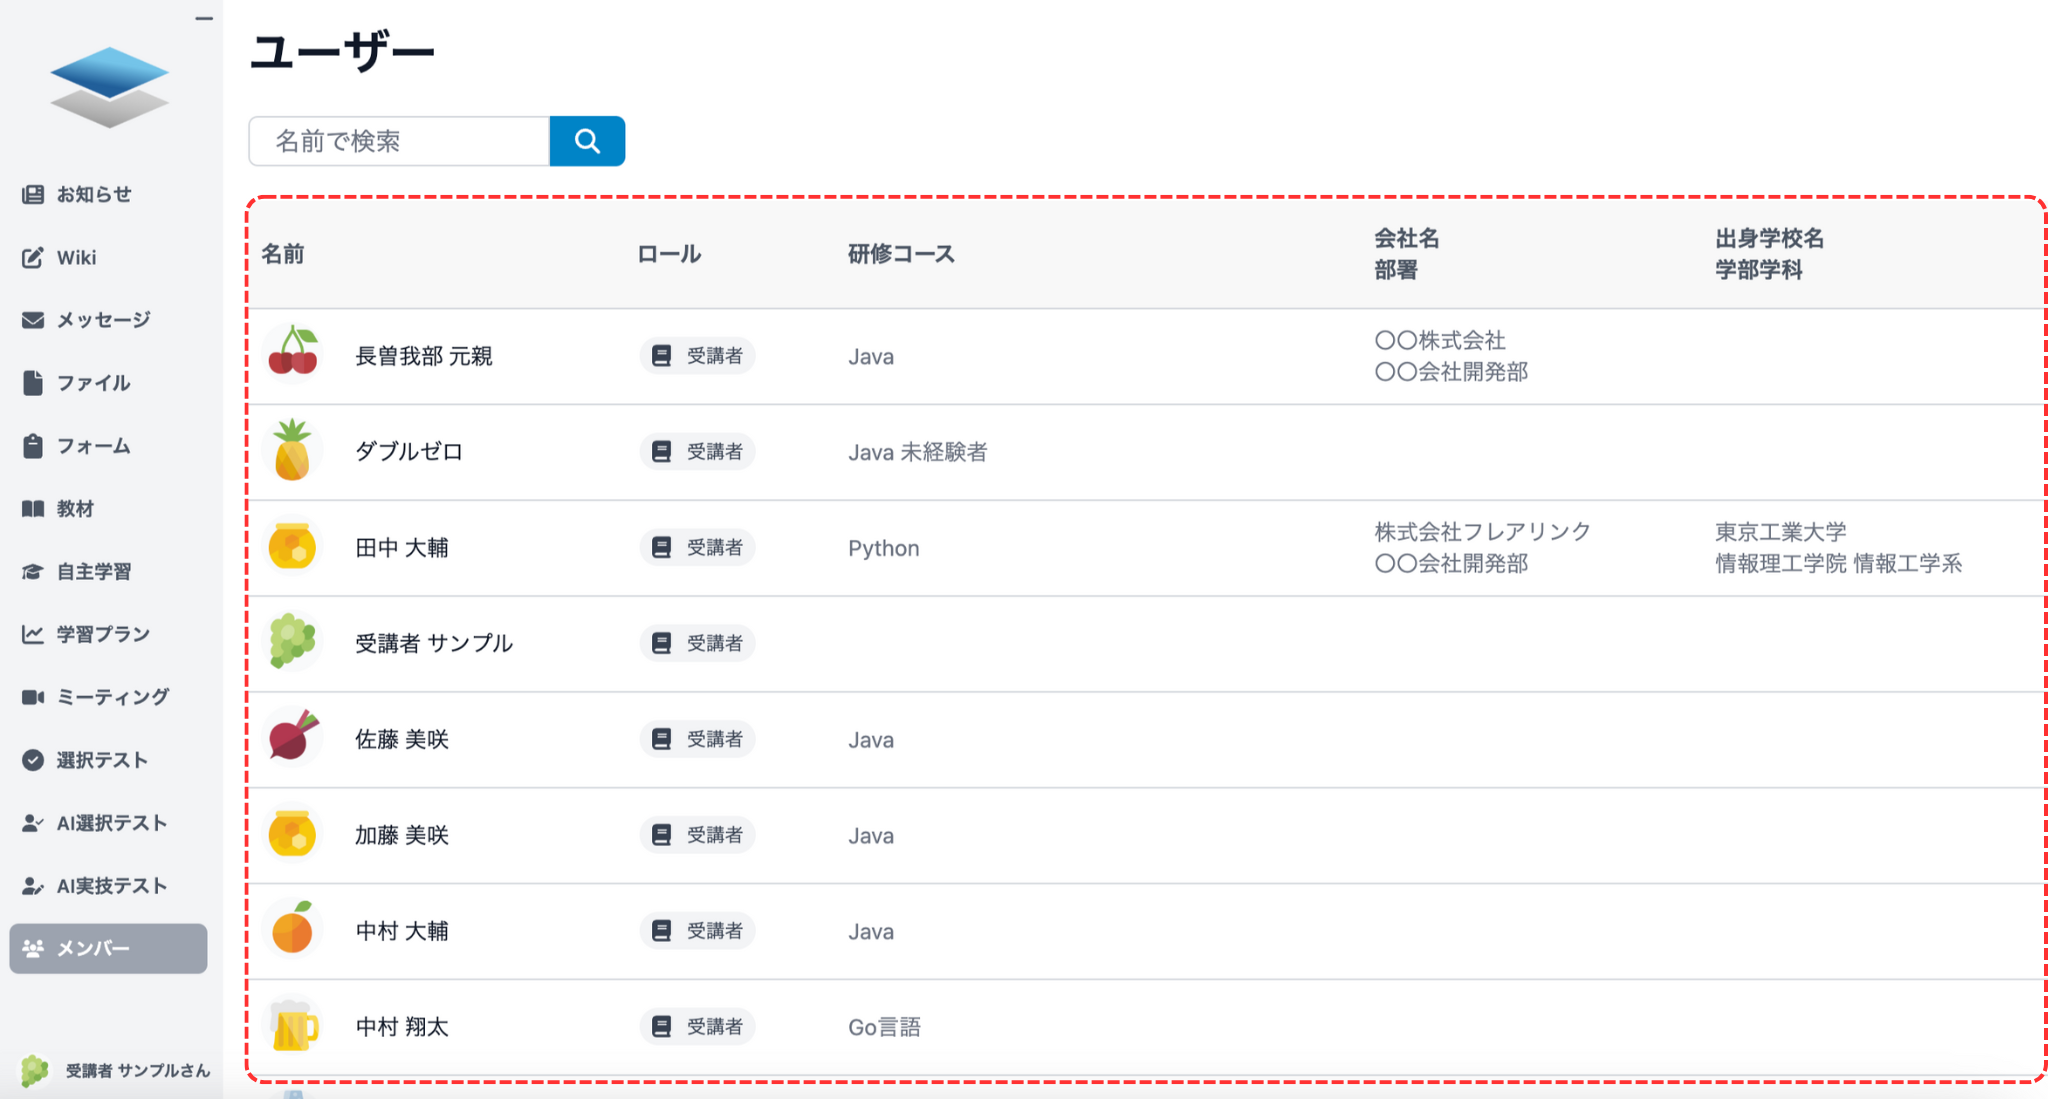Open AI選択テスト in the sidebar
Image resolution: width=2048 pixels, height=1099 pixels.
click(x=110, y=823)
